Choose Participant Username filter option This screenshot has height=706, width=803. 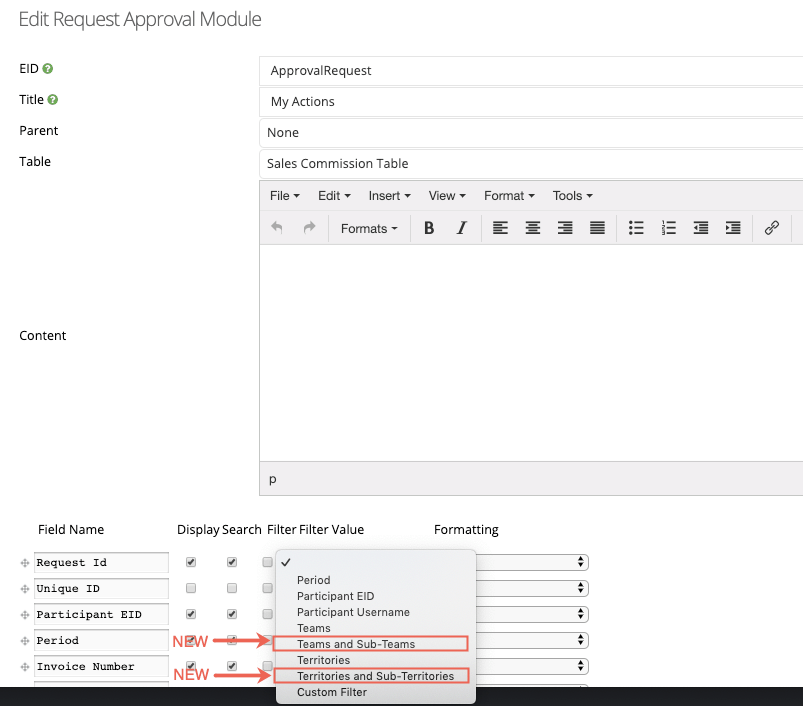[x=376, y=612]
